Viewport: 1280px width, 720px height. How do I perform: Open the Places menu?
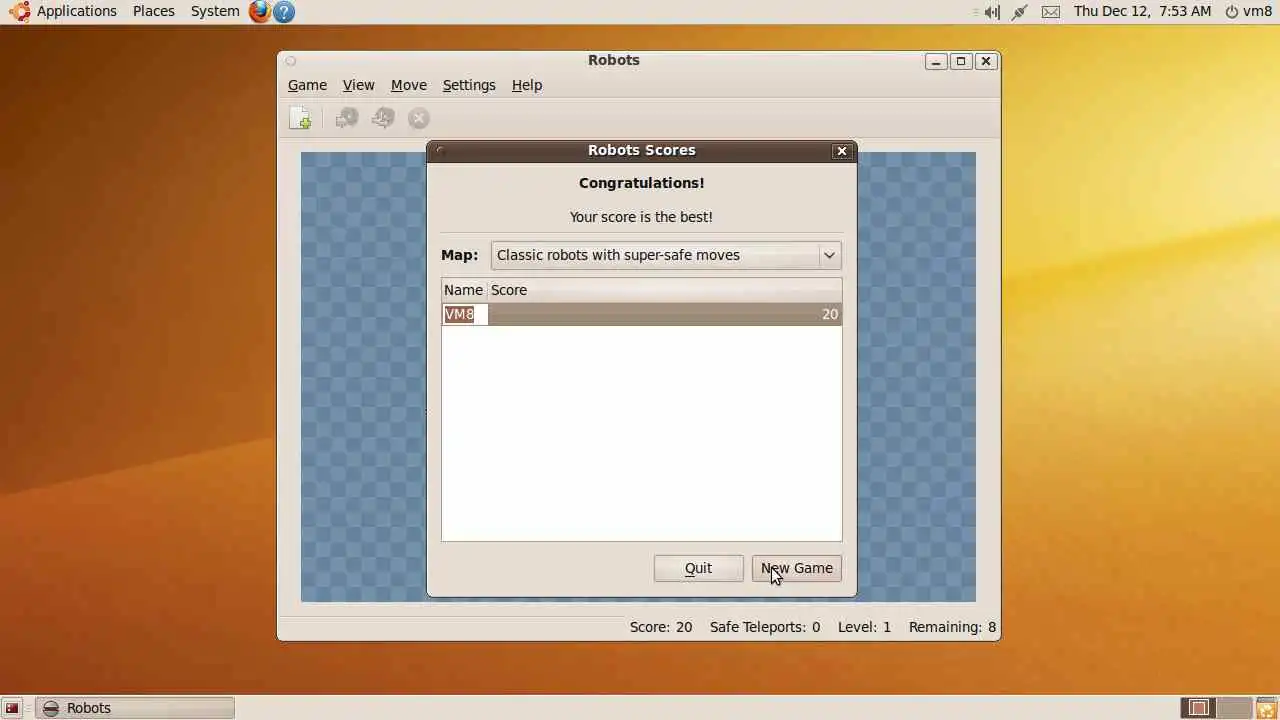(x=154, y=11)
